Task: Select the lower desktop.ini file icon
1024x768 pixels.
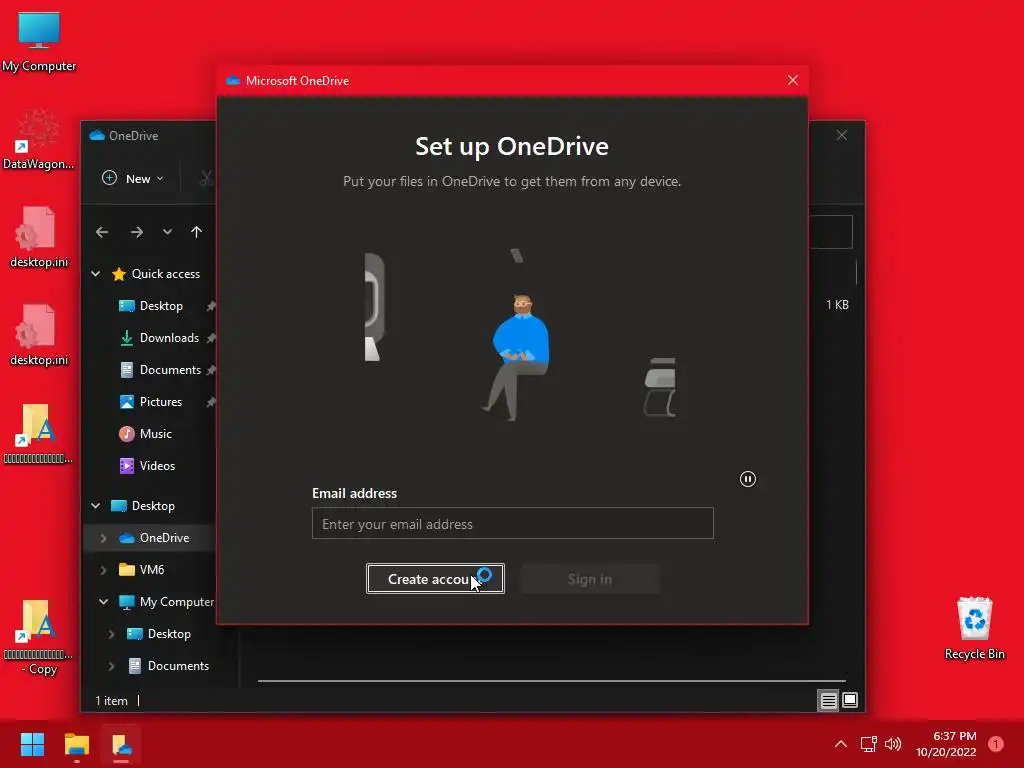Action: pos(39,335)
